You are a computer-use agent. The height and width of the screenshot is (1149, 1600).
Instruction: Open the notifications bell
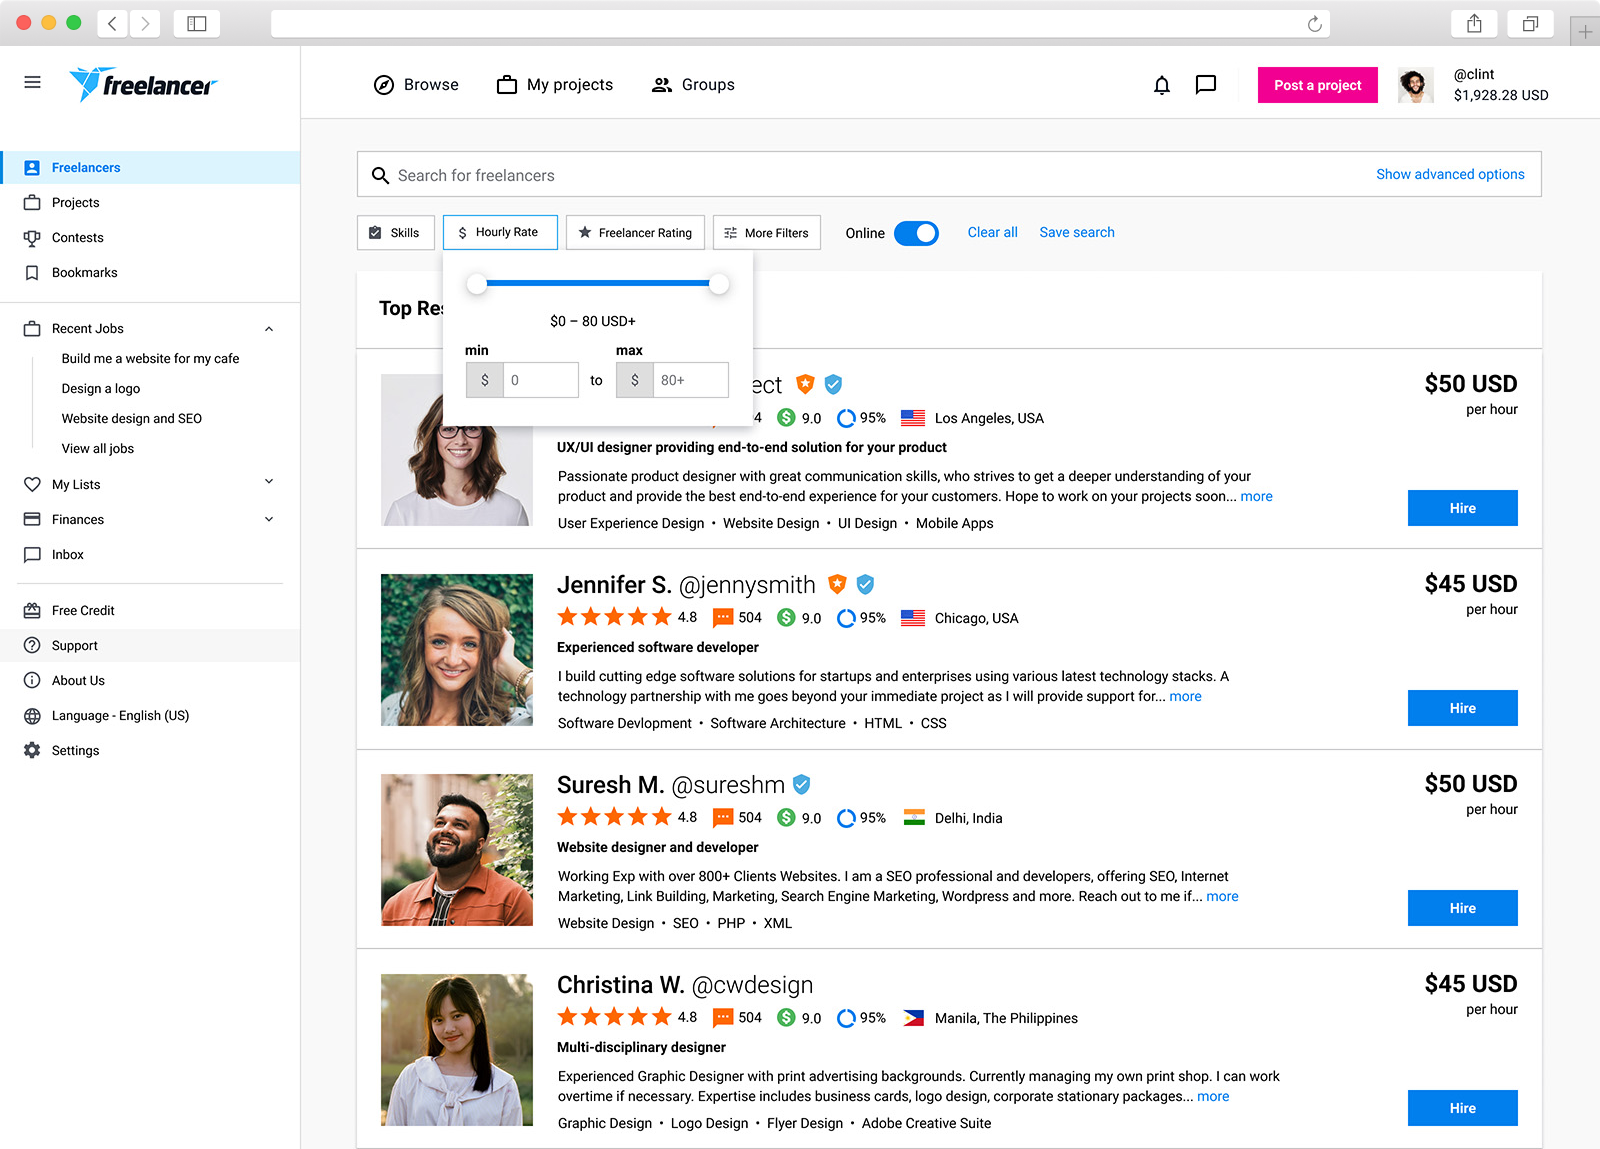click(1161, 85)
